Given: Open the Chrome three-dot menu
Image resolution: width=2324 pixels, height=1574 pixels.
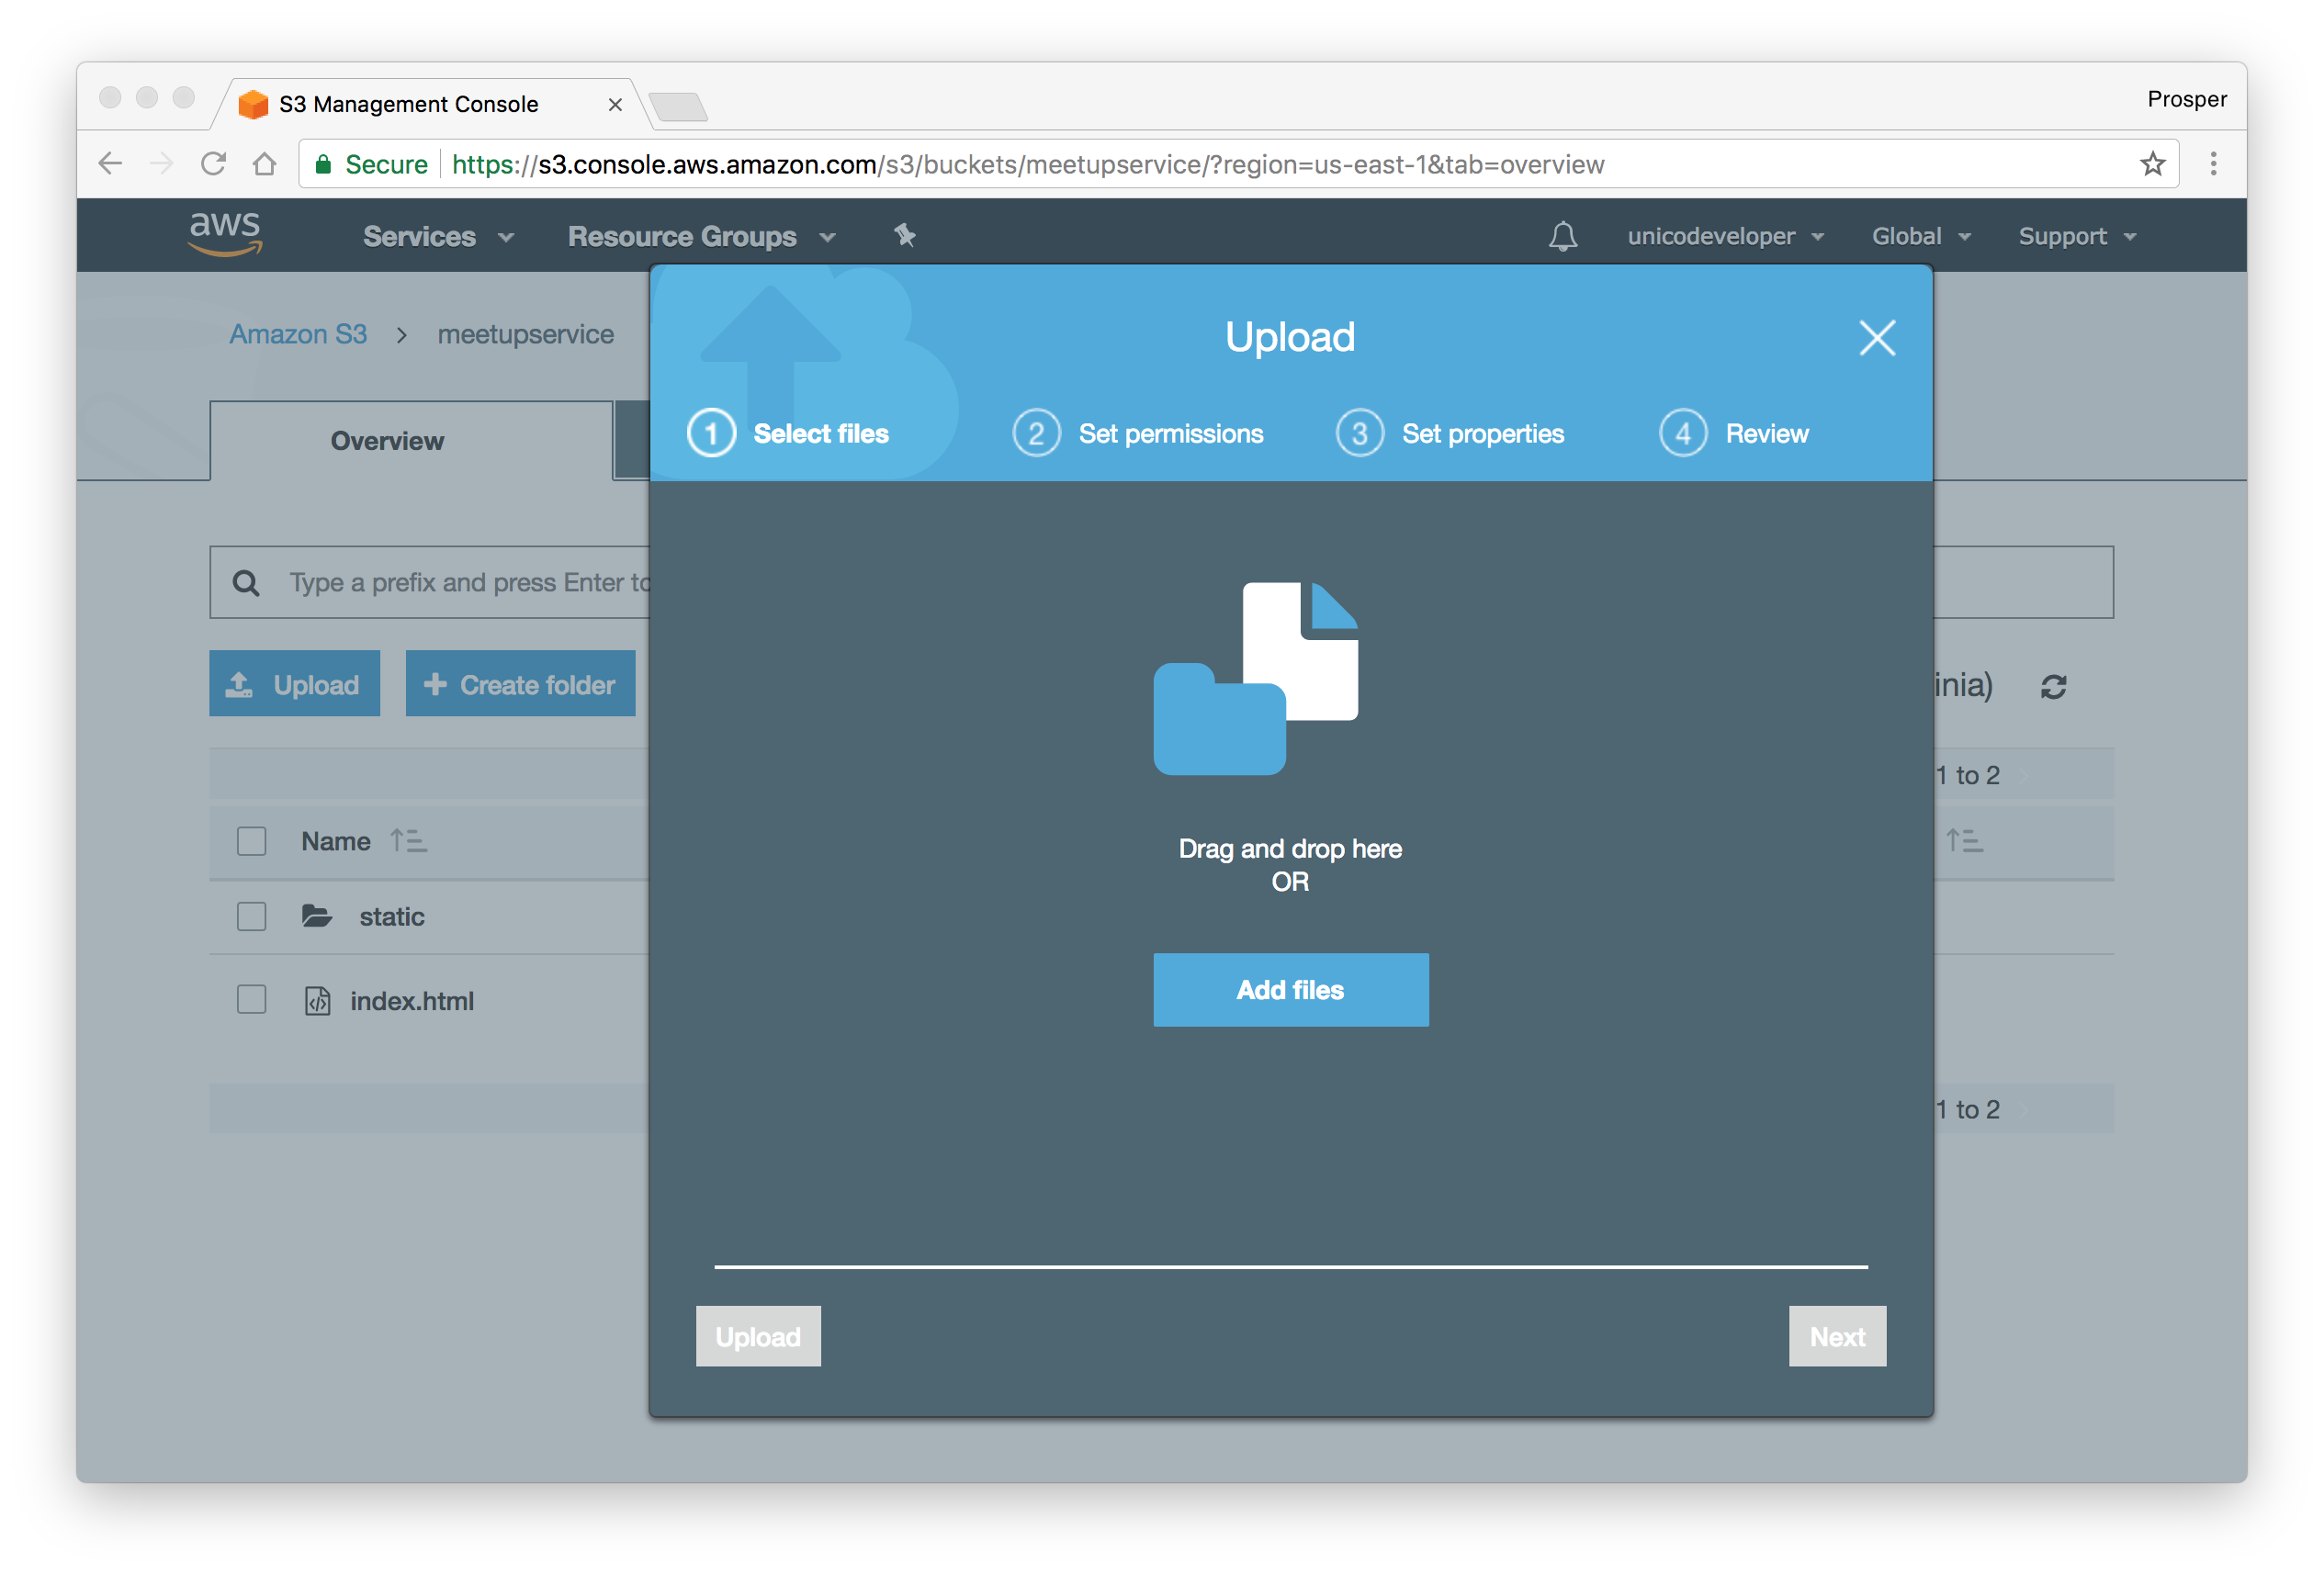Looking at the screenshot, I should [x=2213, y=163].
